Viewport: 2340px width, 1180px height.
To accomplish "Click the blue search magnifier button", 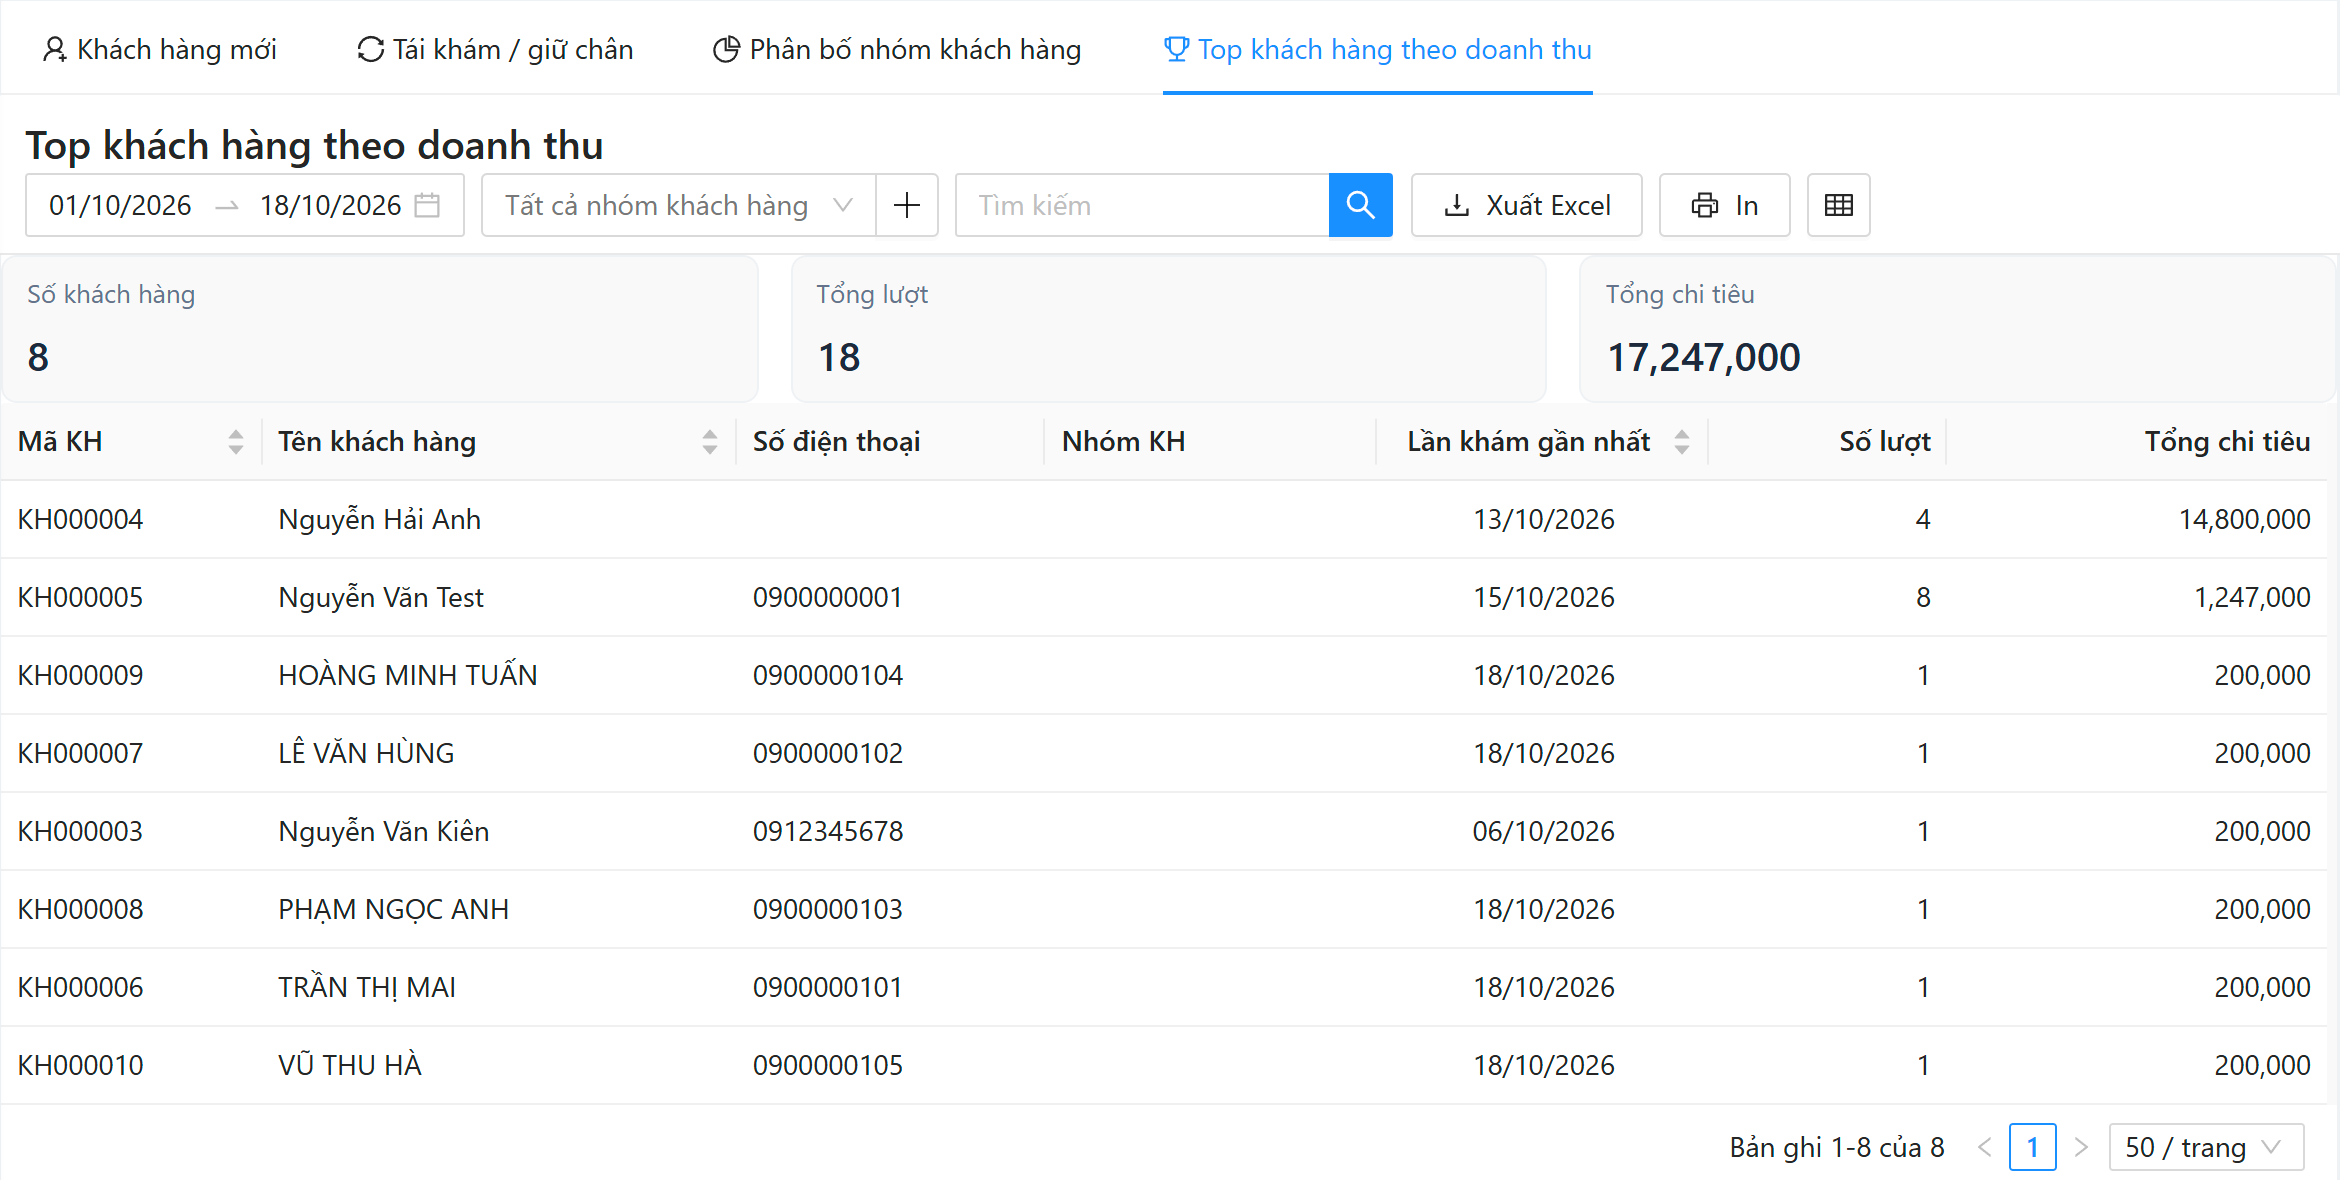I will point(1360,205).
